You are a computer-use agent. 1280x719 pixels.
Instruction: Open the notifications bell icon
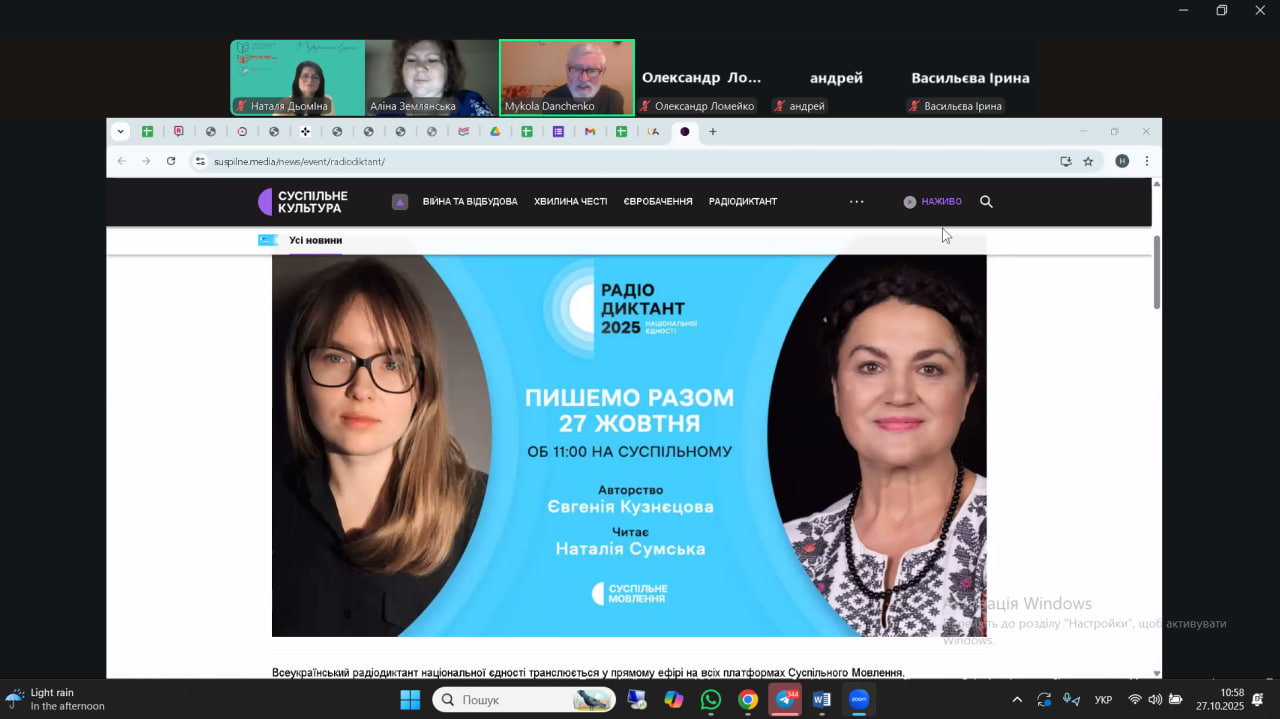click(1258, 700)
